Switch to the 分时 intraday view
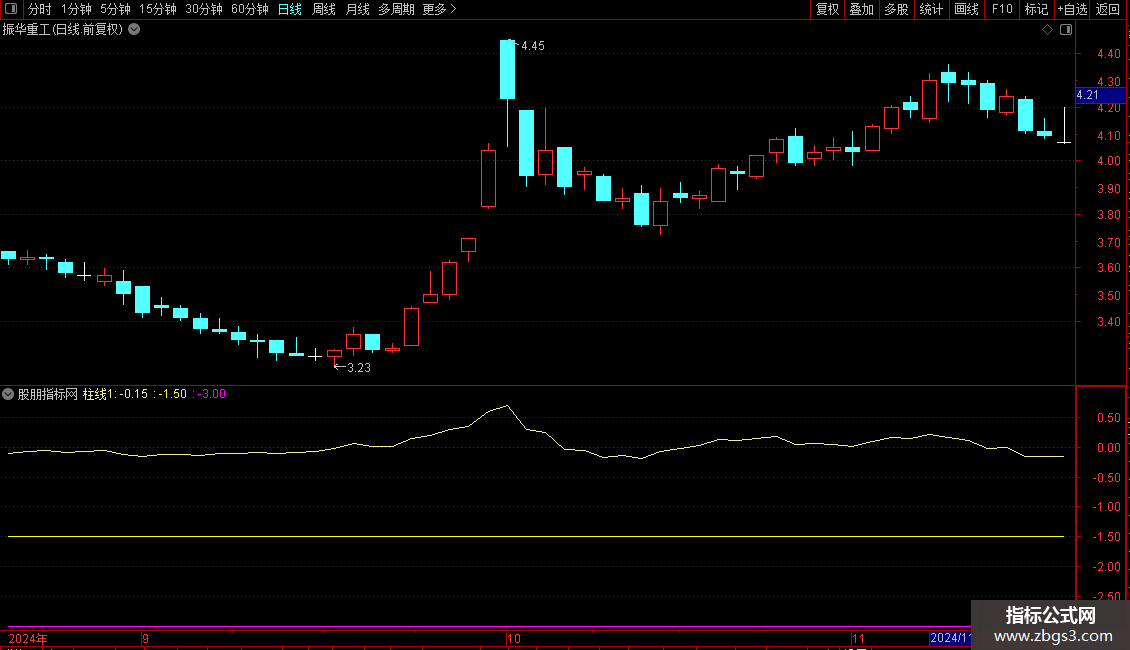Screen dimensions: 1130x650 (40, 9)
